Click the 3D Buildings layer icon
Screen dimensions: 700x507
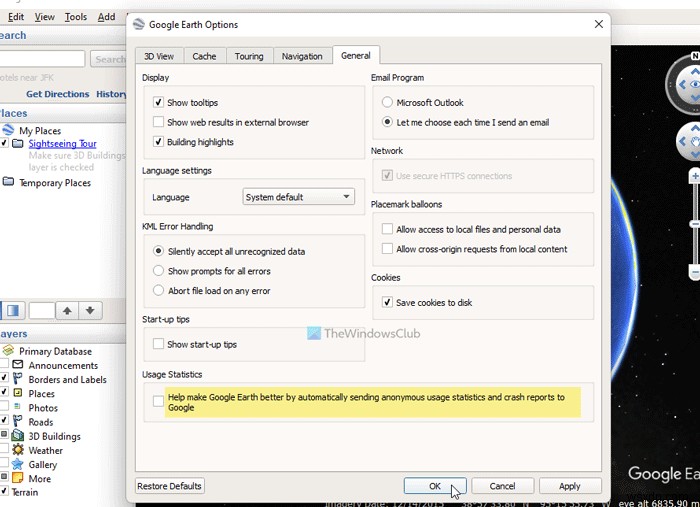[18, 437]
